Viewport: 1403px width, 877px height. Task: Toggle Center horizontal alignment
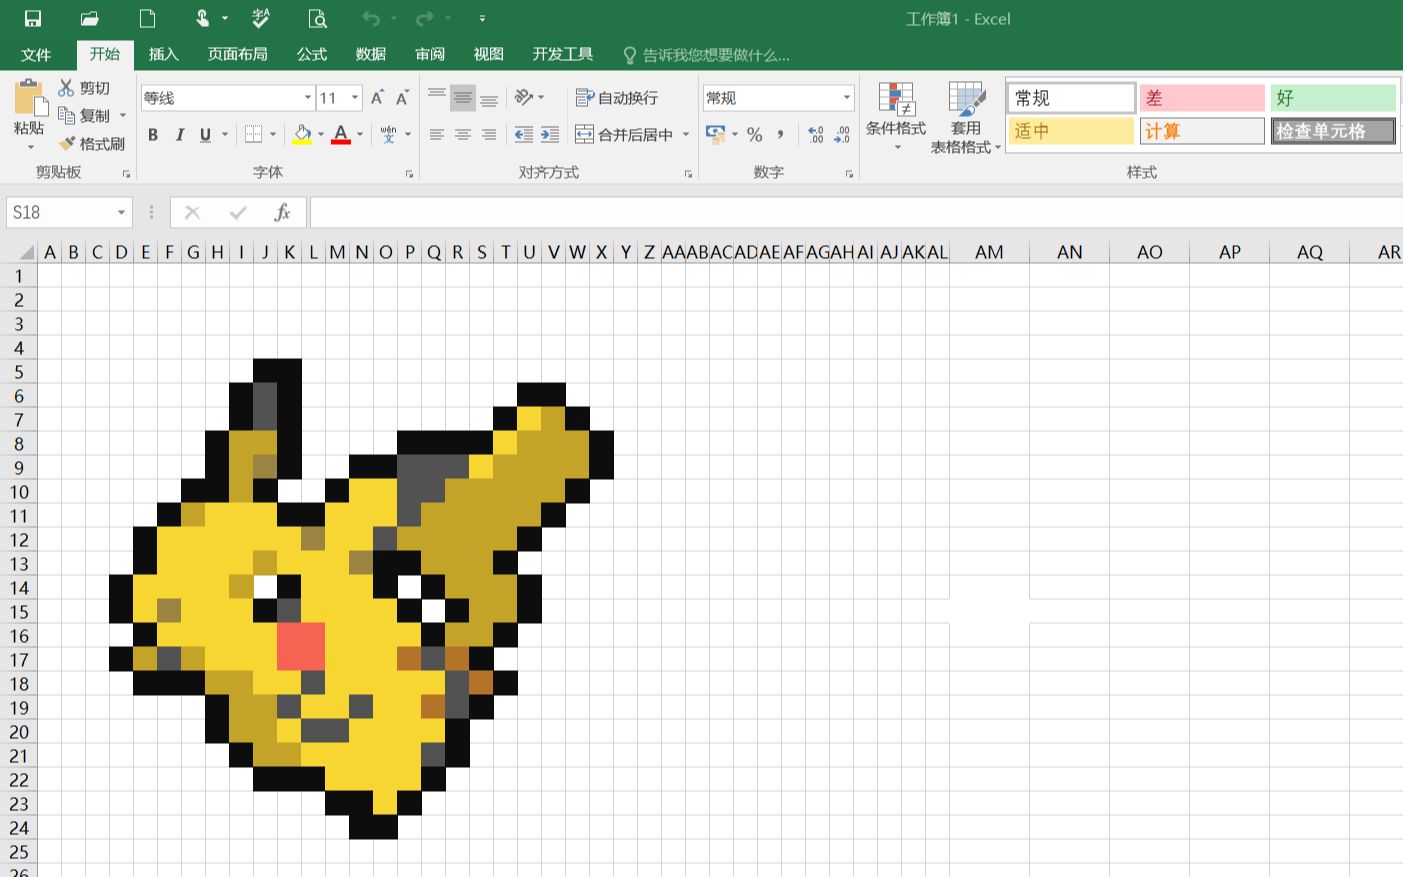tap(463, 134)
